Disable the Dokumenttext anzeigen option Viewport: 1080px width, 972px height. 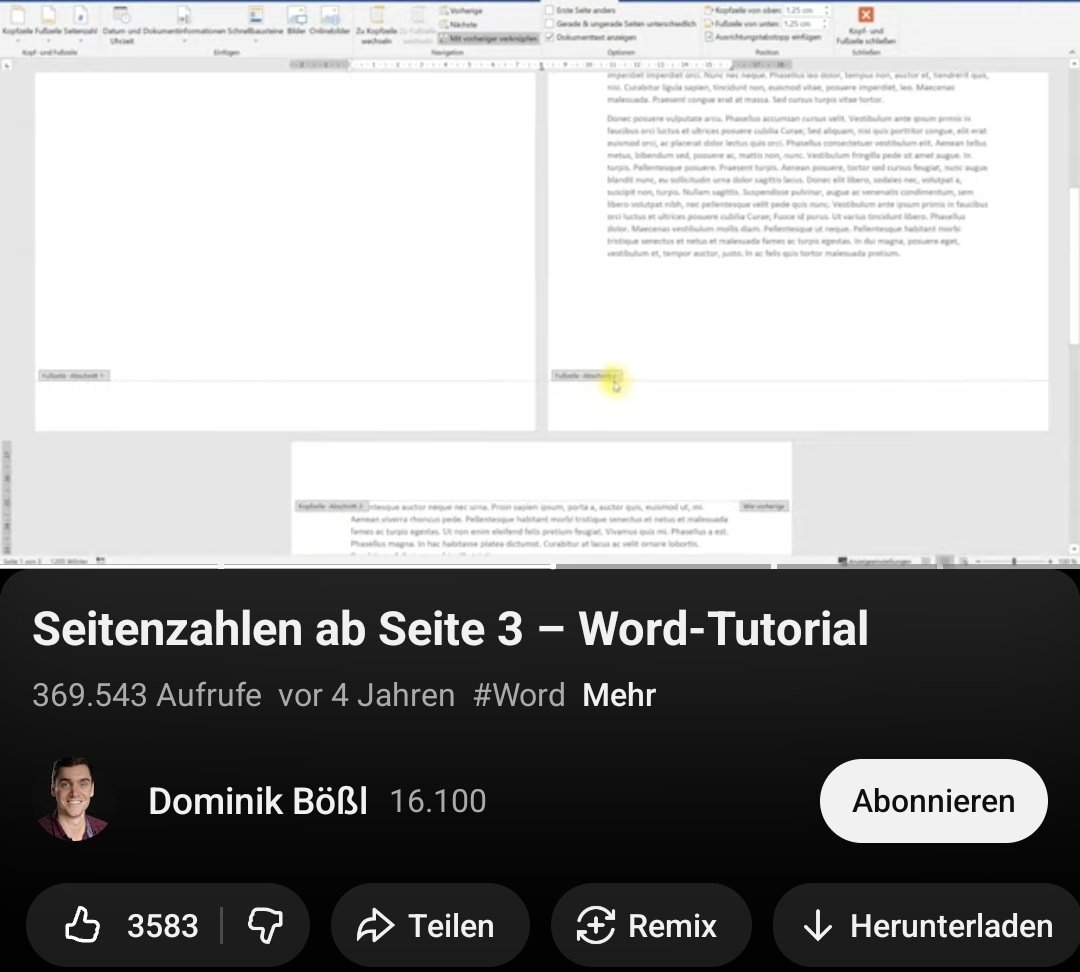(549, 37)
